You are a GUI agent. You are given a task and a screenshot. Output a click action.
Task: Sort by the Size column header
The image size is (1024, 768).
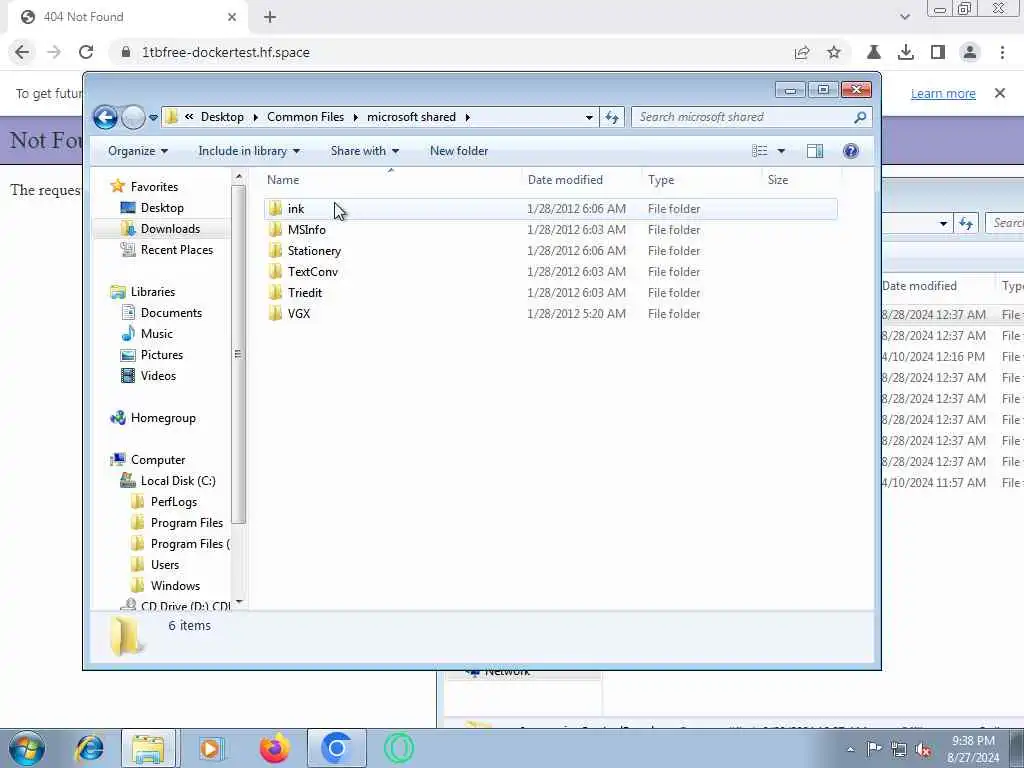coord(801,180)
